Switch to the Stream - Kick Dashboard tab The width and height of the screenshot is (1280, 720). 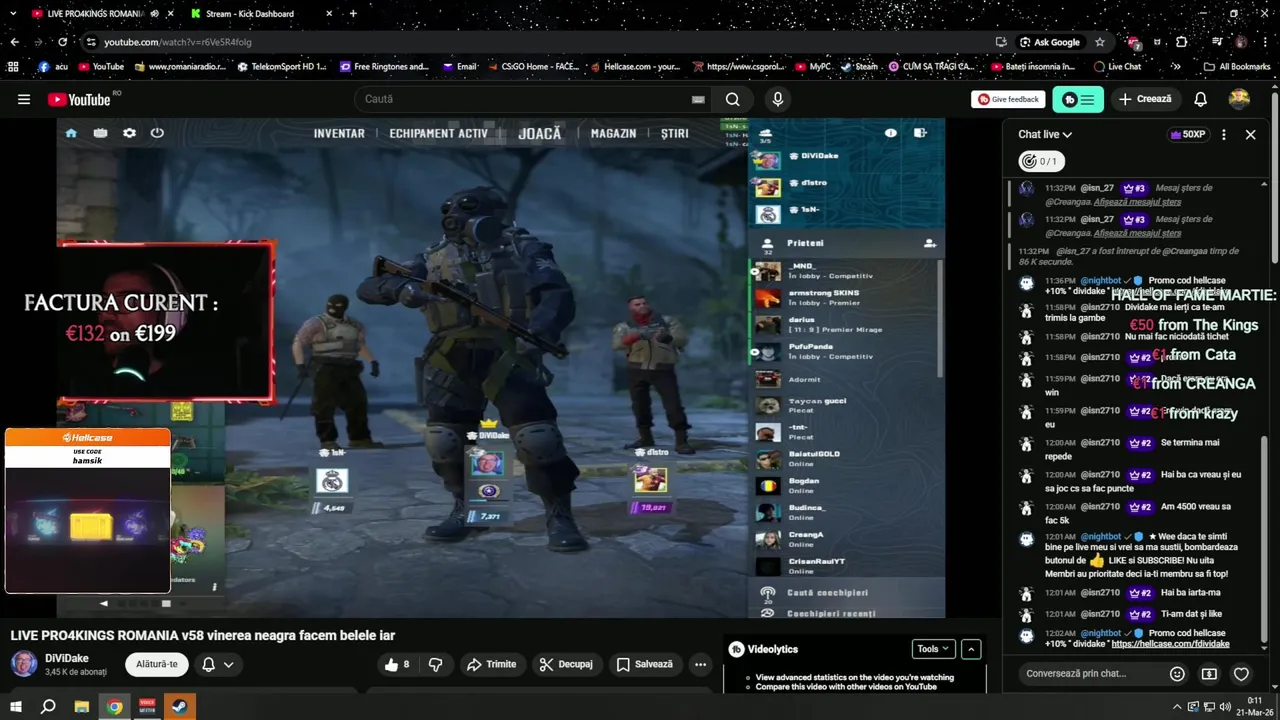(250, 14)
